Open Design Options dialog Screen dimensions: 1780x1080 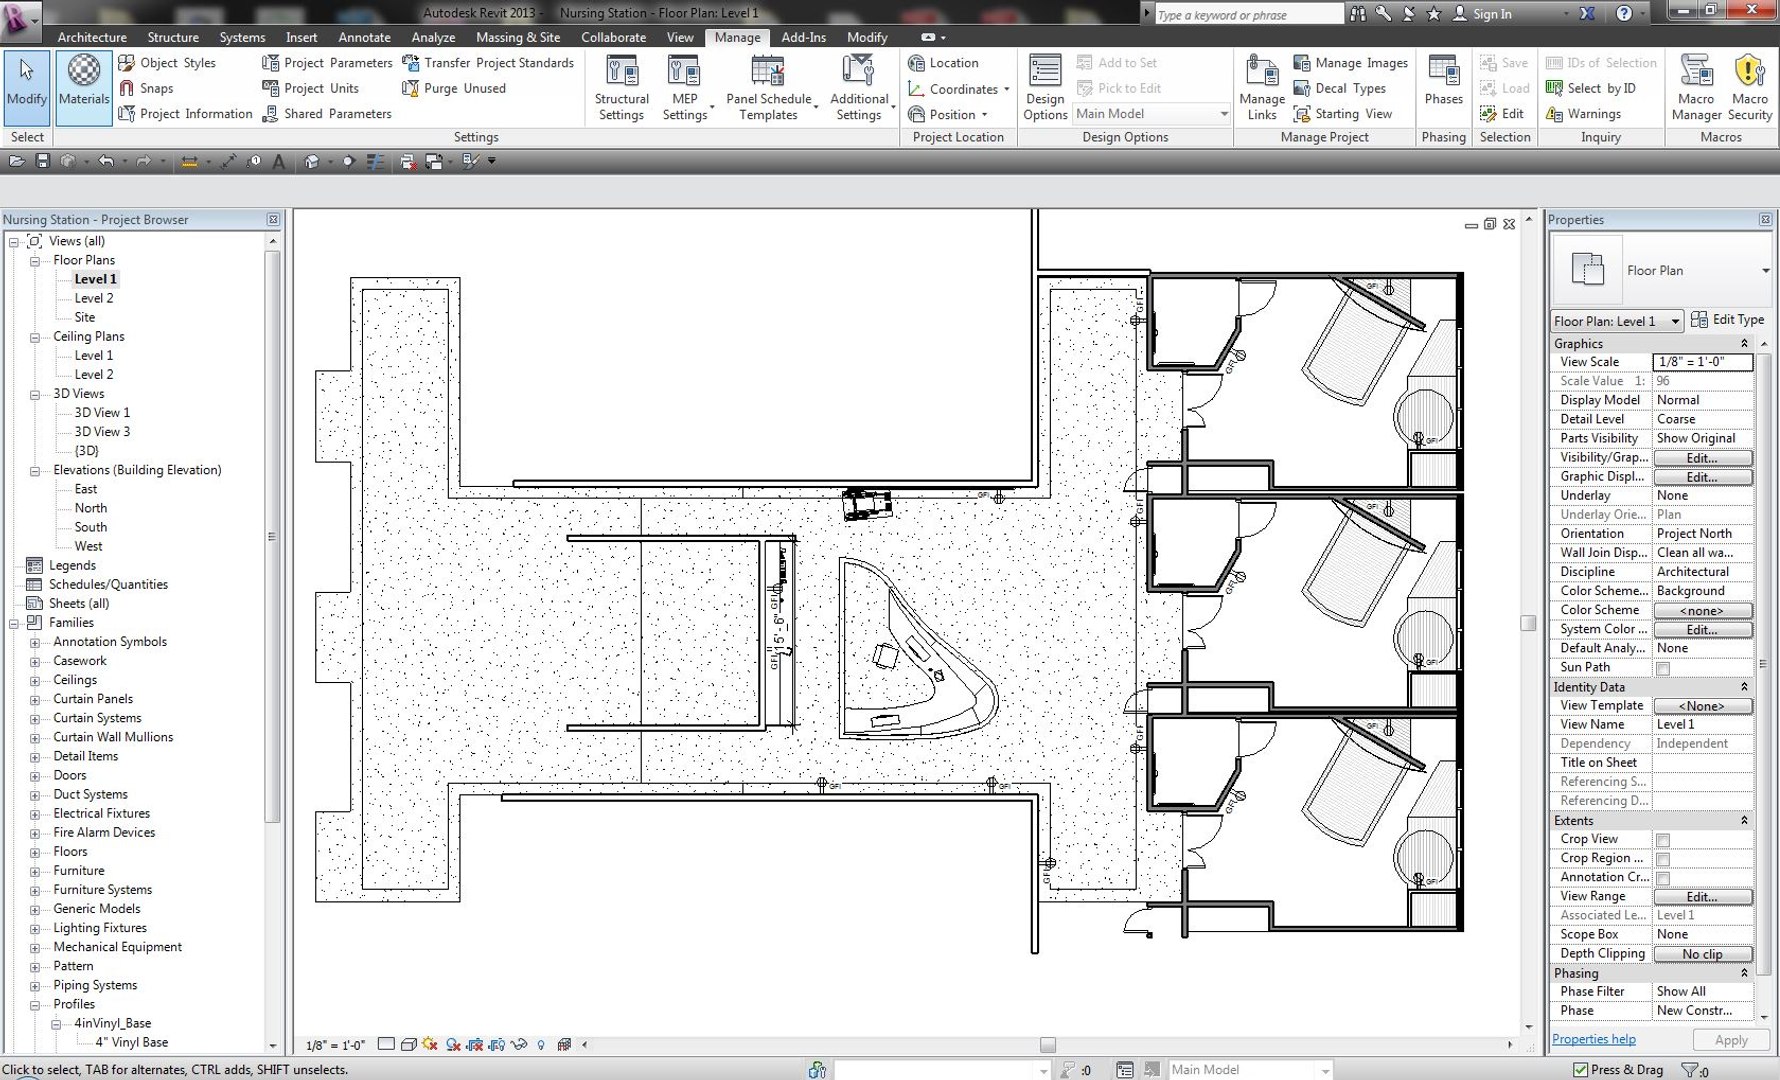tap(1045, 88)
